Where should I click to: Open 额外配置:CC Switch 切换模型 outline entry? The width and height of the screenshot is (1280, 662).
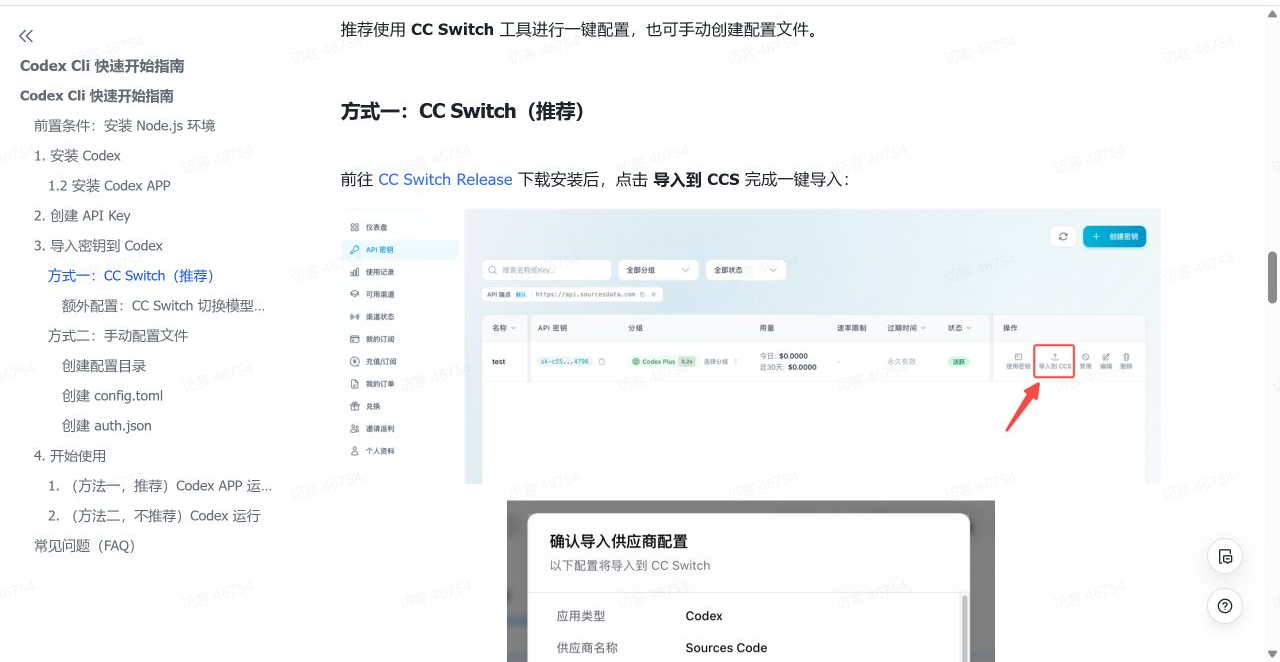point(163,306)
